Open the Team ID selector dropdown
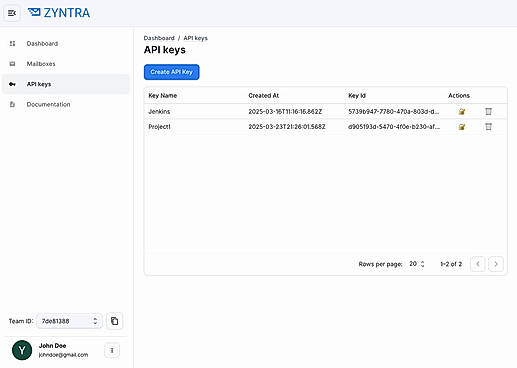Viewport: 517px width, 368px height. pyautogui.click(x=69, y=321)
